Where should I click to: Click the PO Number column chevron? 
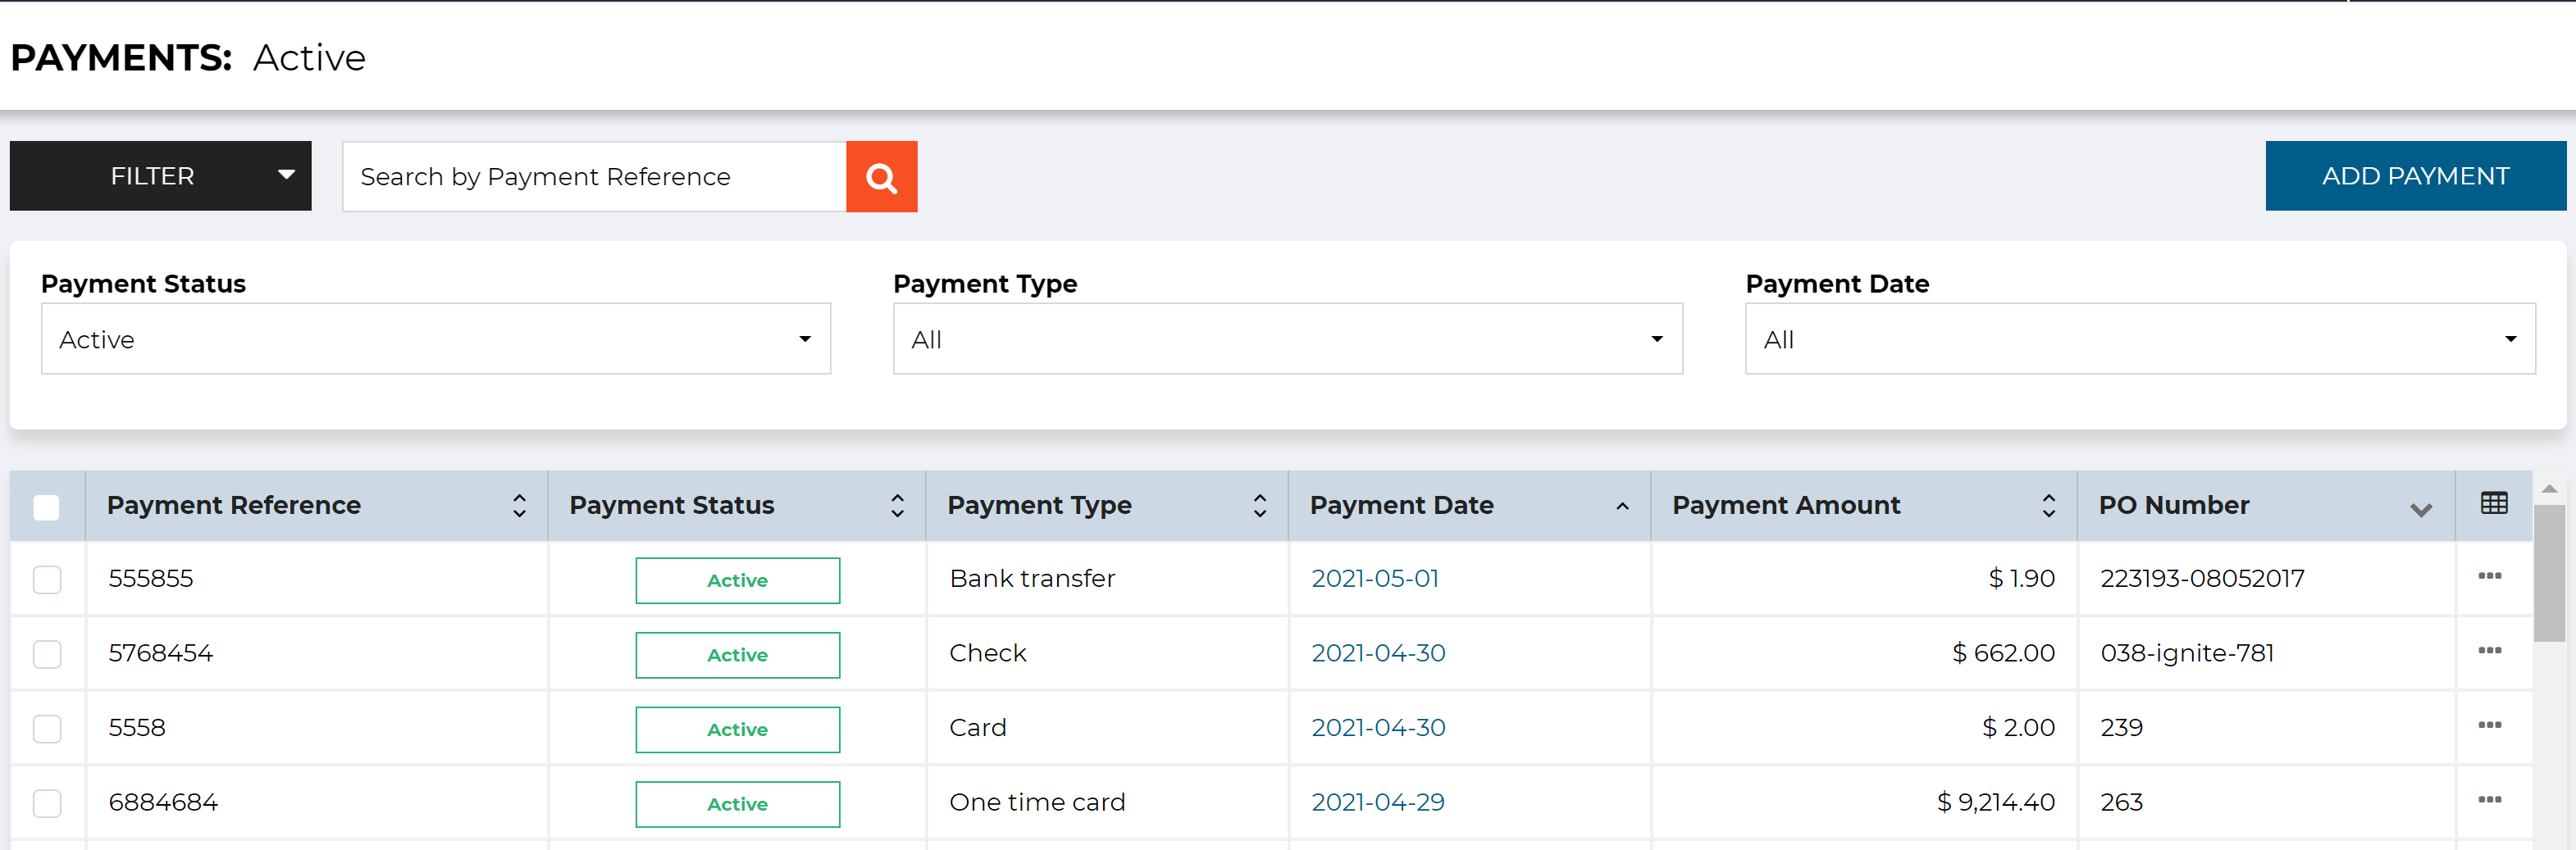[x=2420, y=509]
